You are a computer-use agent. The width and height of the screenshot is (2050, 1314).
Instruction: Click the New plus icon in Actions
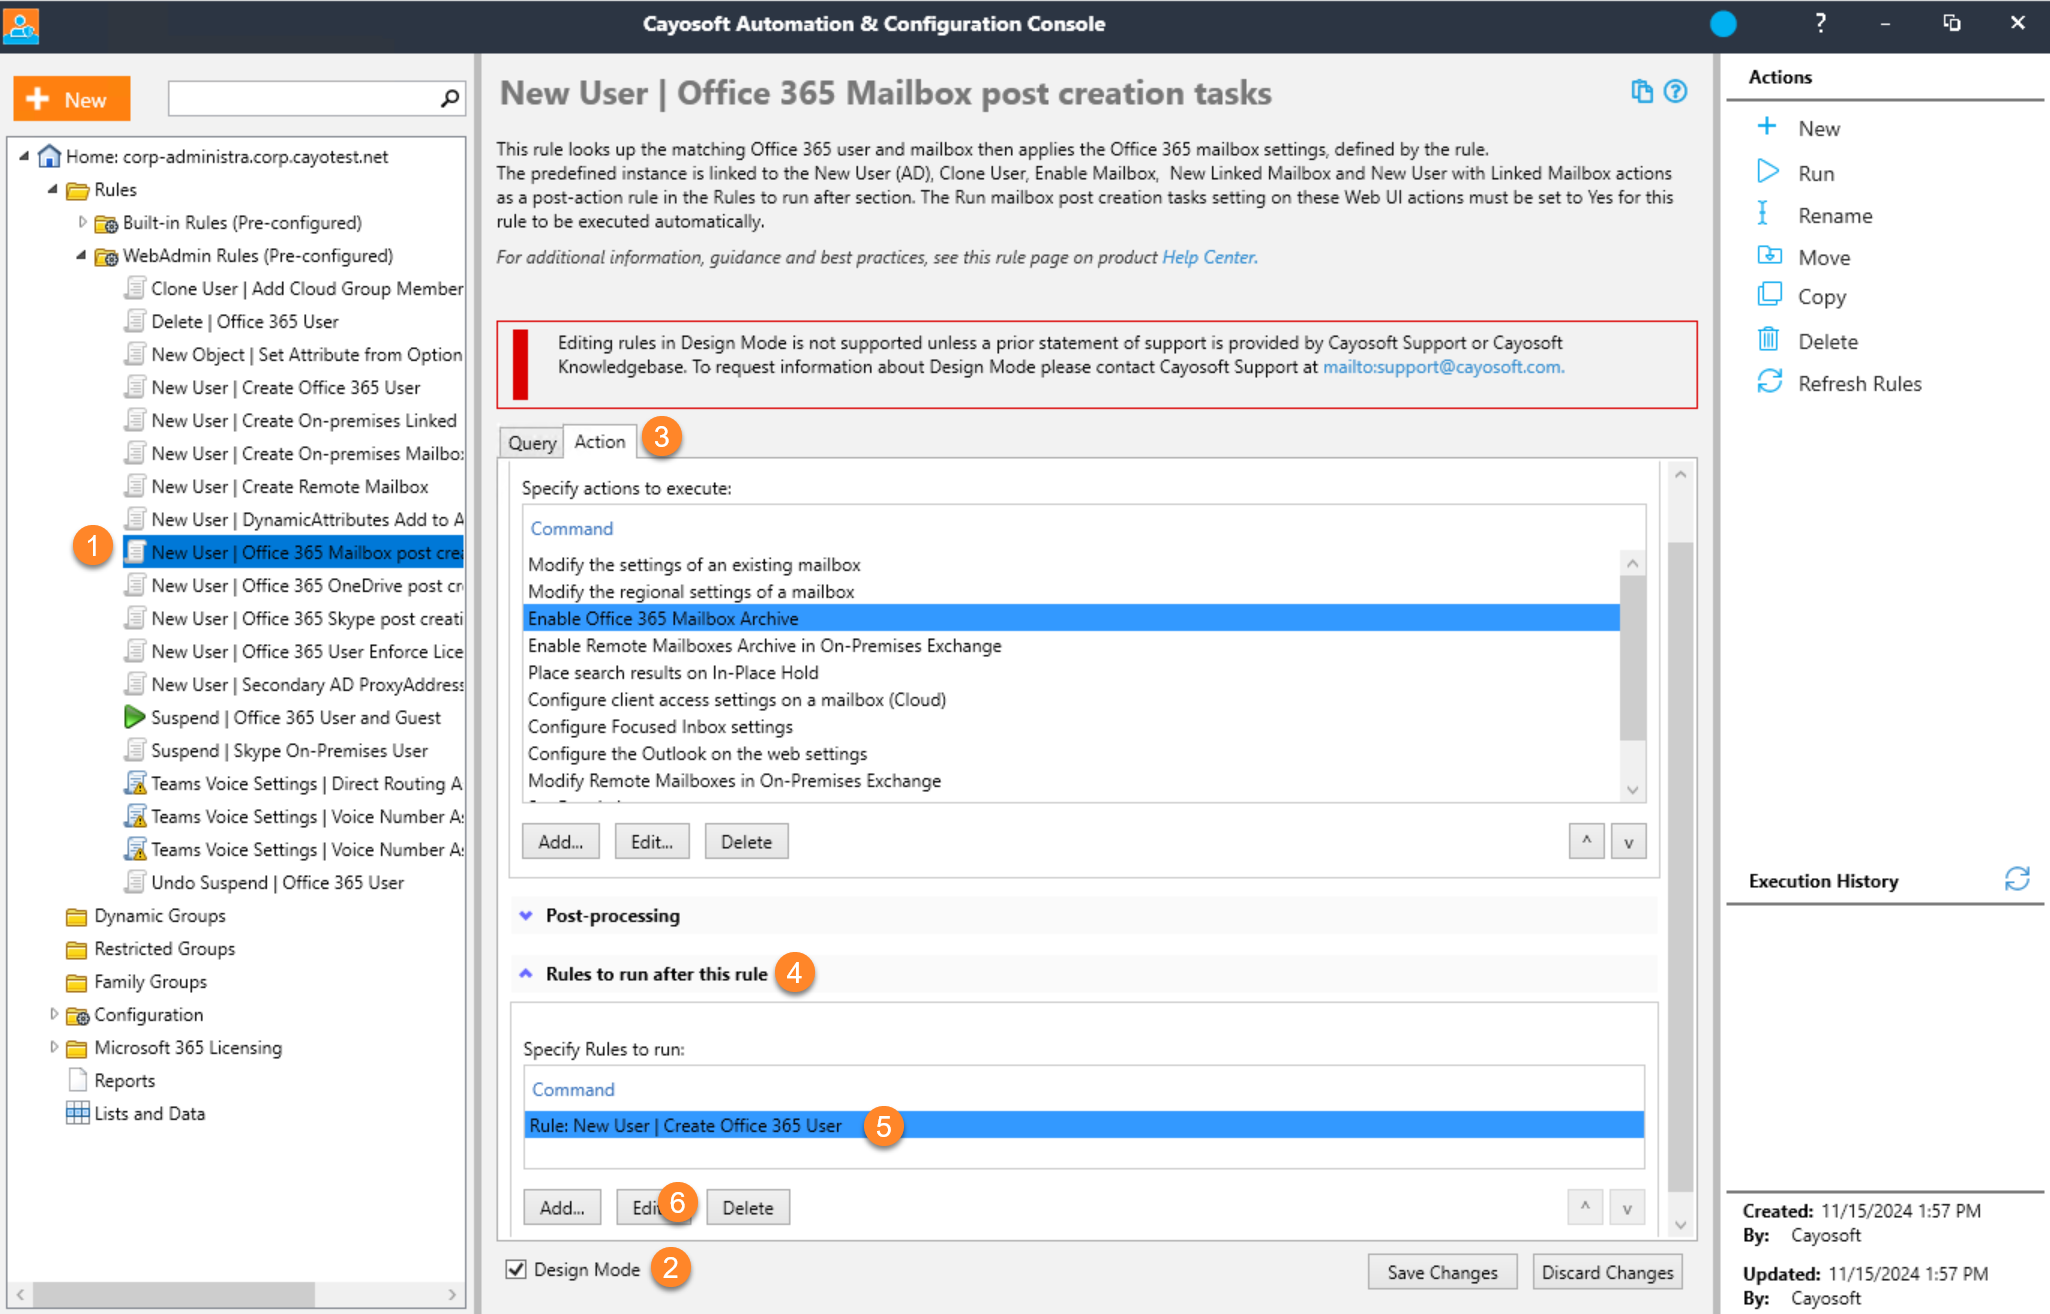1767,126
